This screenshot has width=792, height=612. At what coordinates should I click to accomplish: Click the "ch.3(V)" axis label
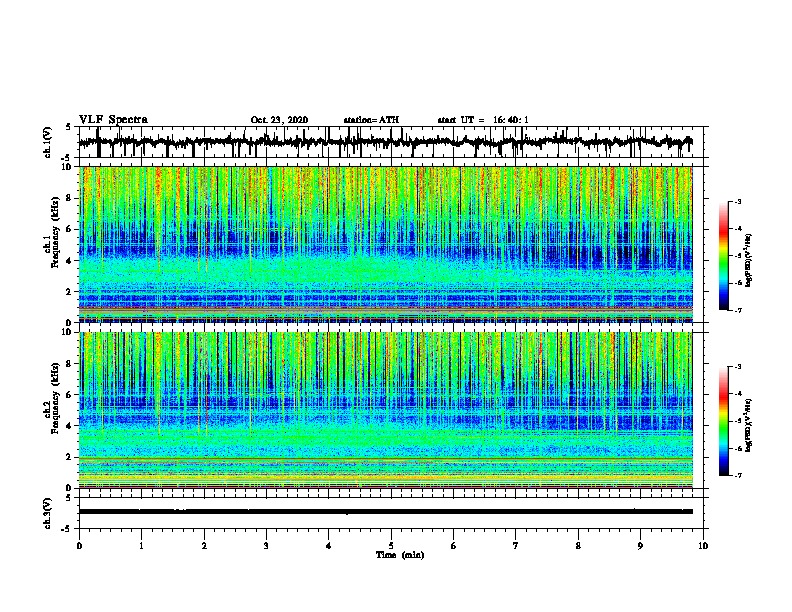pos(48,513)
